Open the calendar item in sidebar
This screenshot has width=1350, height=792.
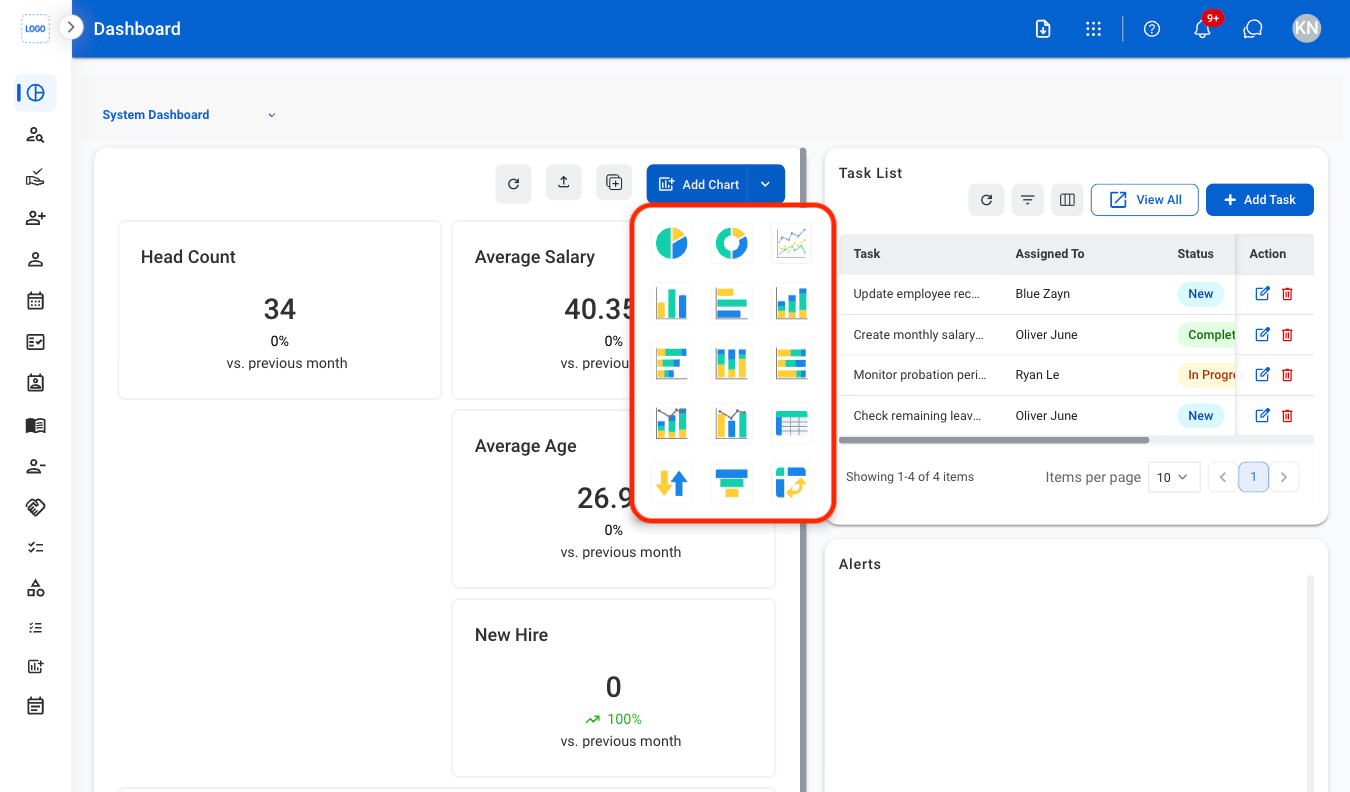(35, 300)
